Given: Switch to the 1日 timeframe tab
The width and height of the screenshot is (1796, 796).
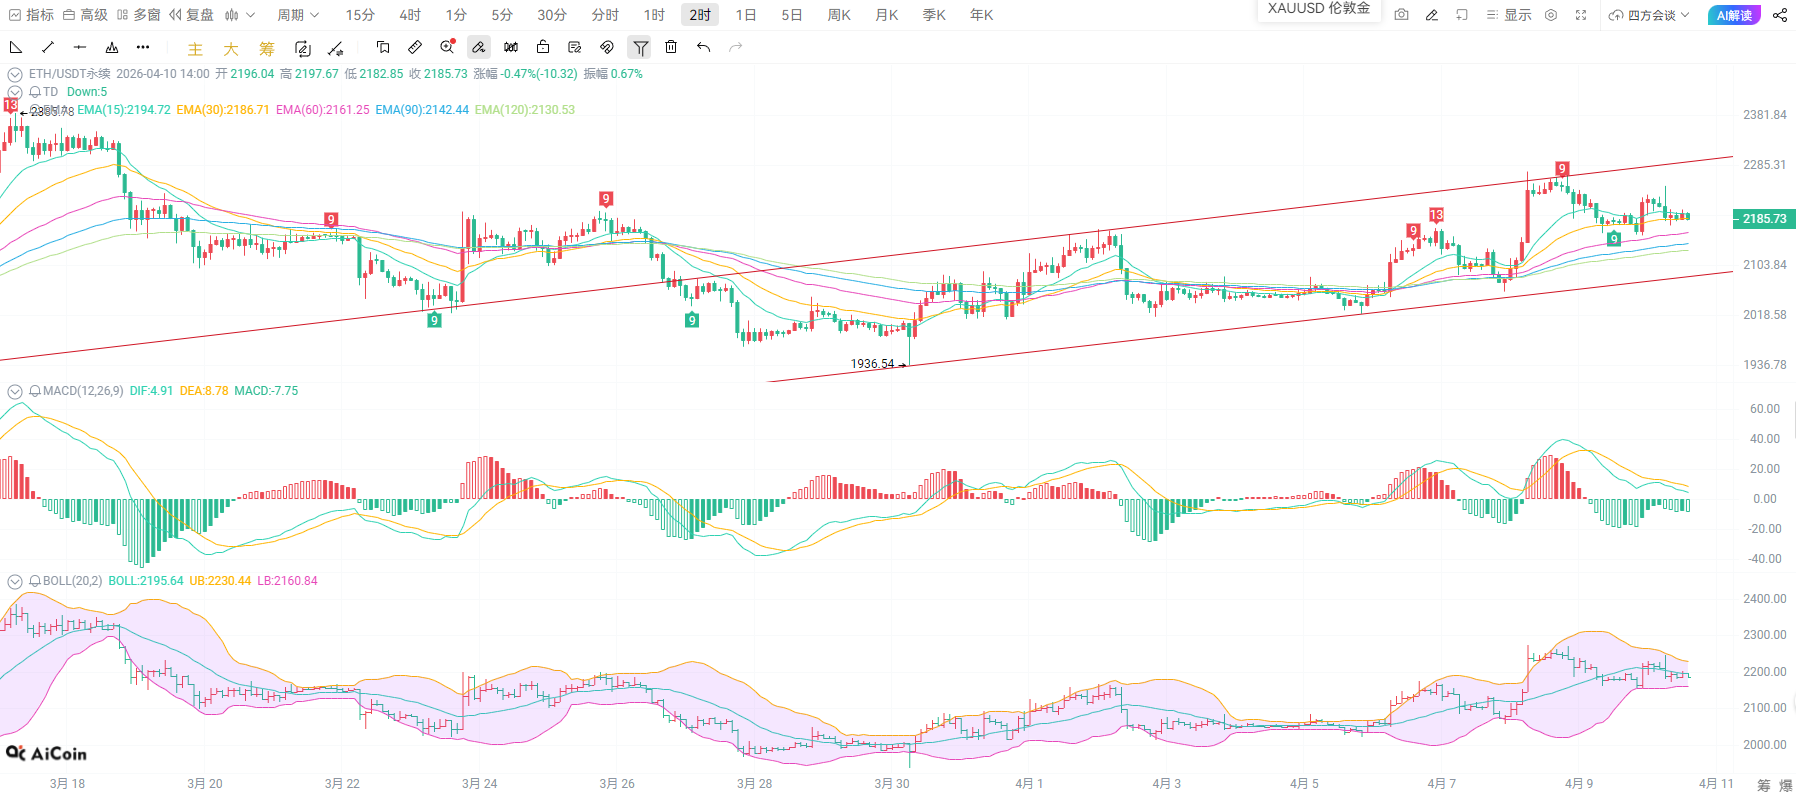Looking at the screenshot, I should [x=746, y=15].
